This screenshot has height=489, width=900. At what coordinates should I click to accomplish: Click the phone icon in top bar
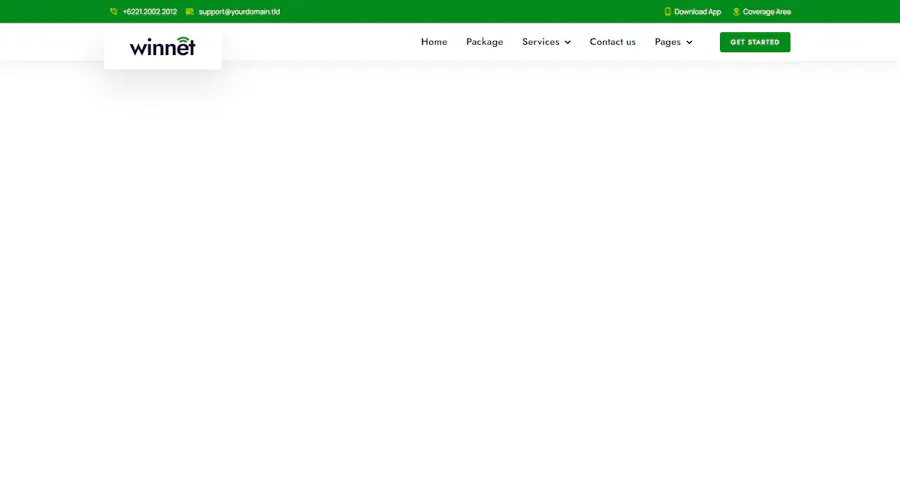pos(114,11)
